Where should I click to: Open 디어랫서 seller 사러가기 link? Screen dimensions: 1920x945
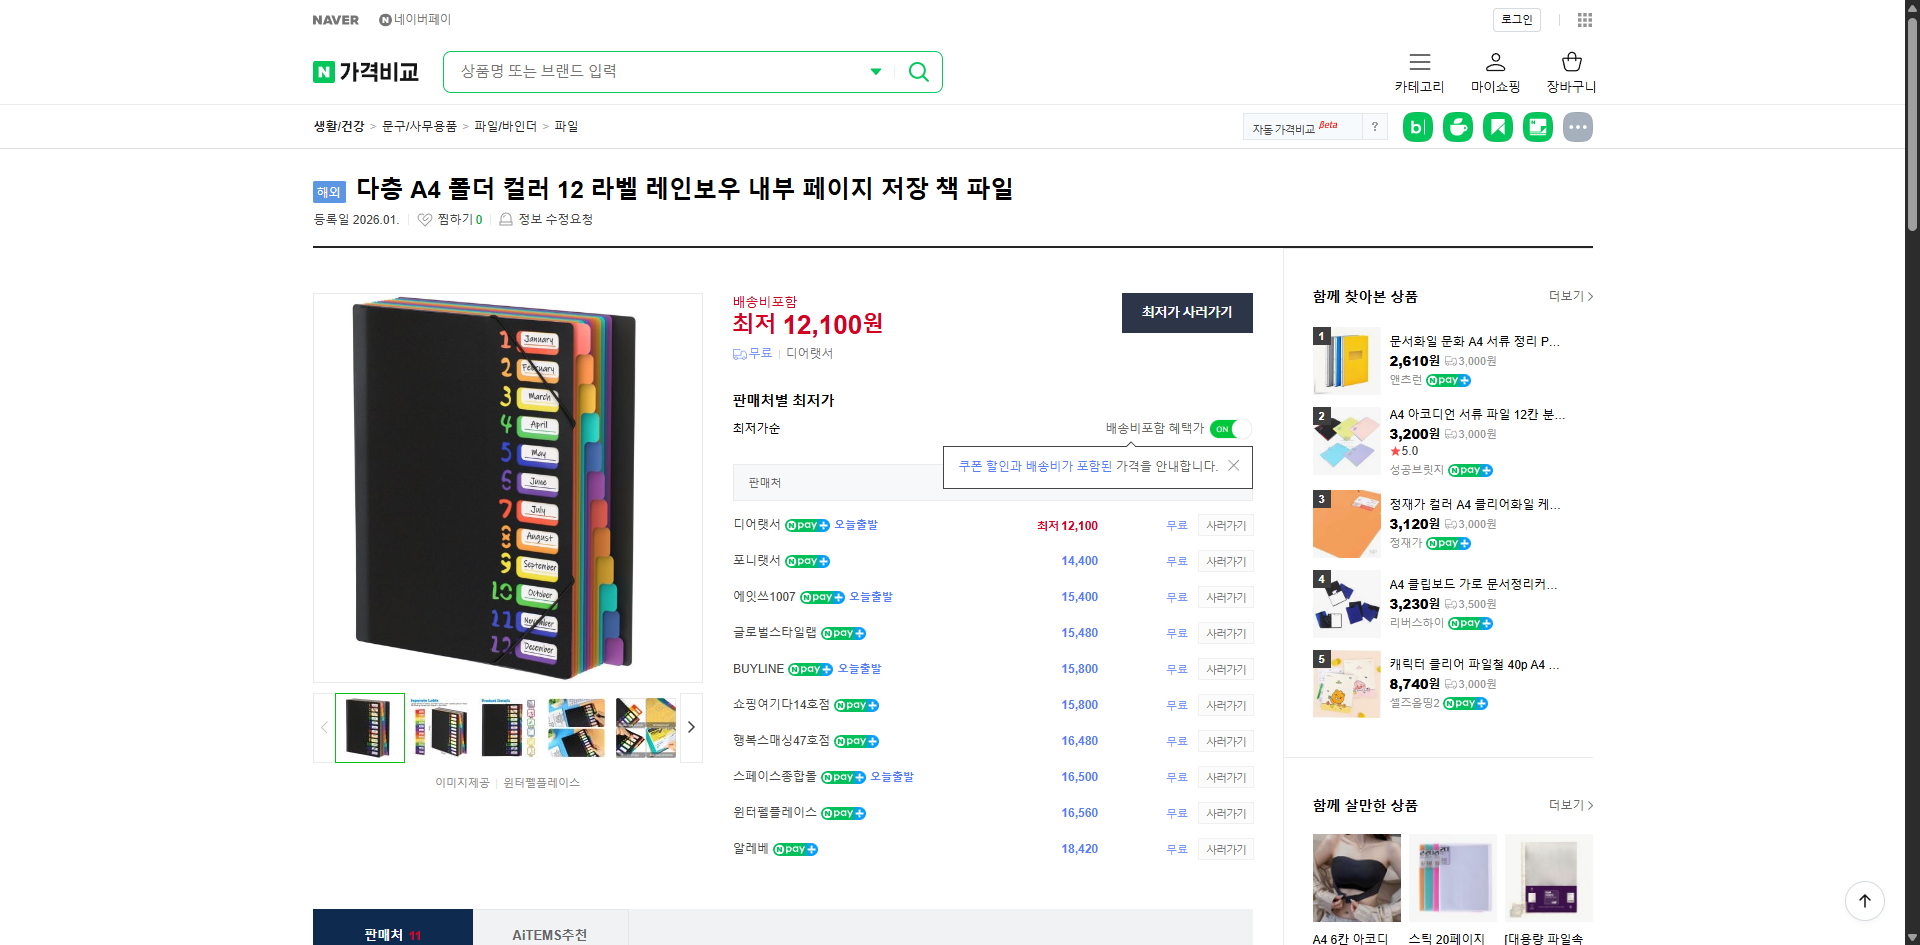pyautogui.click(x=1225, y=525)
